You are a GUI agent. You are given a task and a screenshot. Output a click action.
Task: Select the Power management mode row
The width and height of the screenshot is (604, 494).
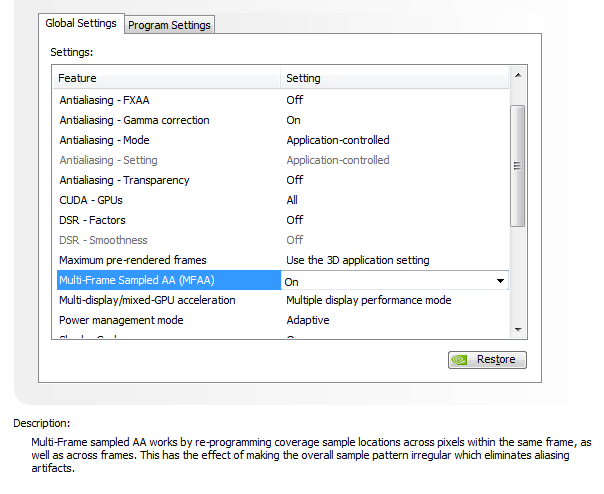281,320
